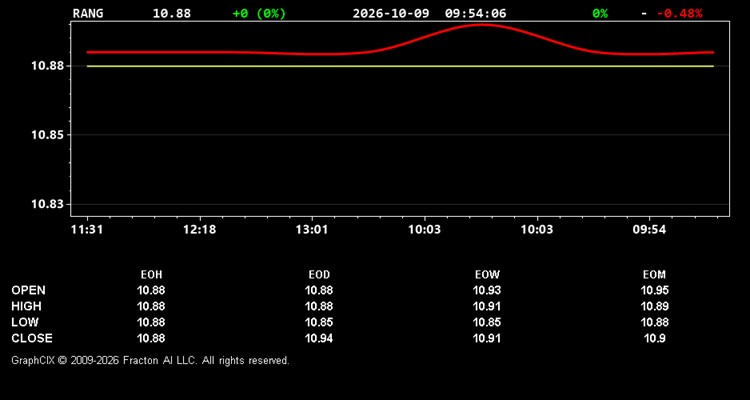Click the +0 (0%) change indicator
The height and width of the screenshot is (400, 750).
(x=259, y=13)
